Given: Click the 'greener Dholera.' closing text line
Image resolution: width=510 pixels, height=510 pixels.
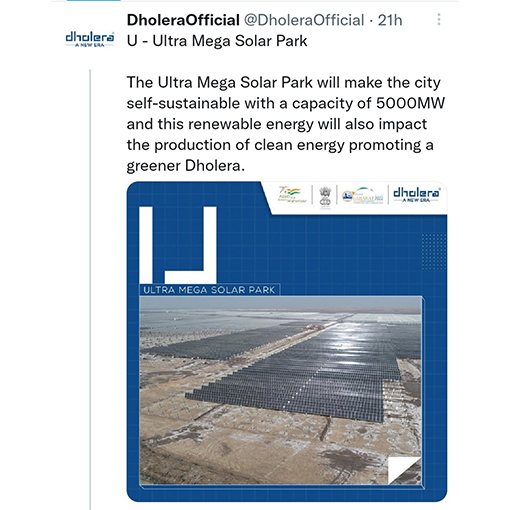Looking at the screenshot, I should (186, 166).
